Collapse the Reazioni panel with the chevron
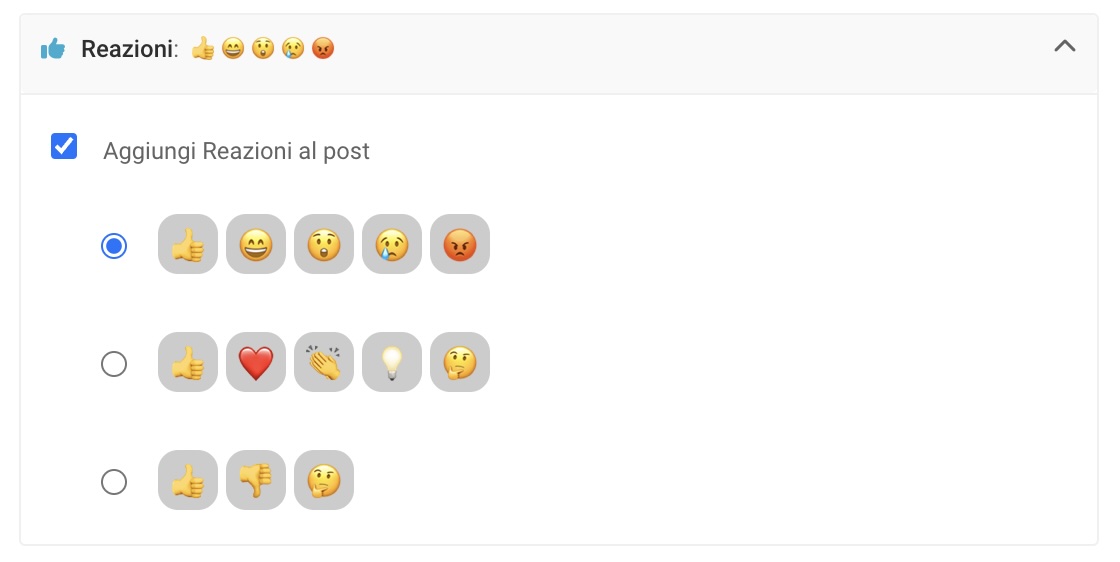 pos(1065,46)
